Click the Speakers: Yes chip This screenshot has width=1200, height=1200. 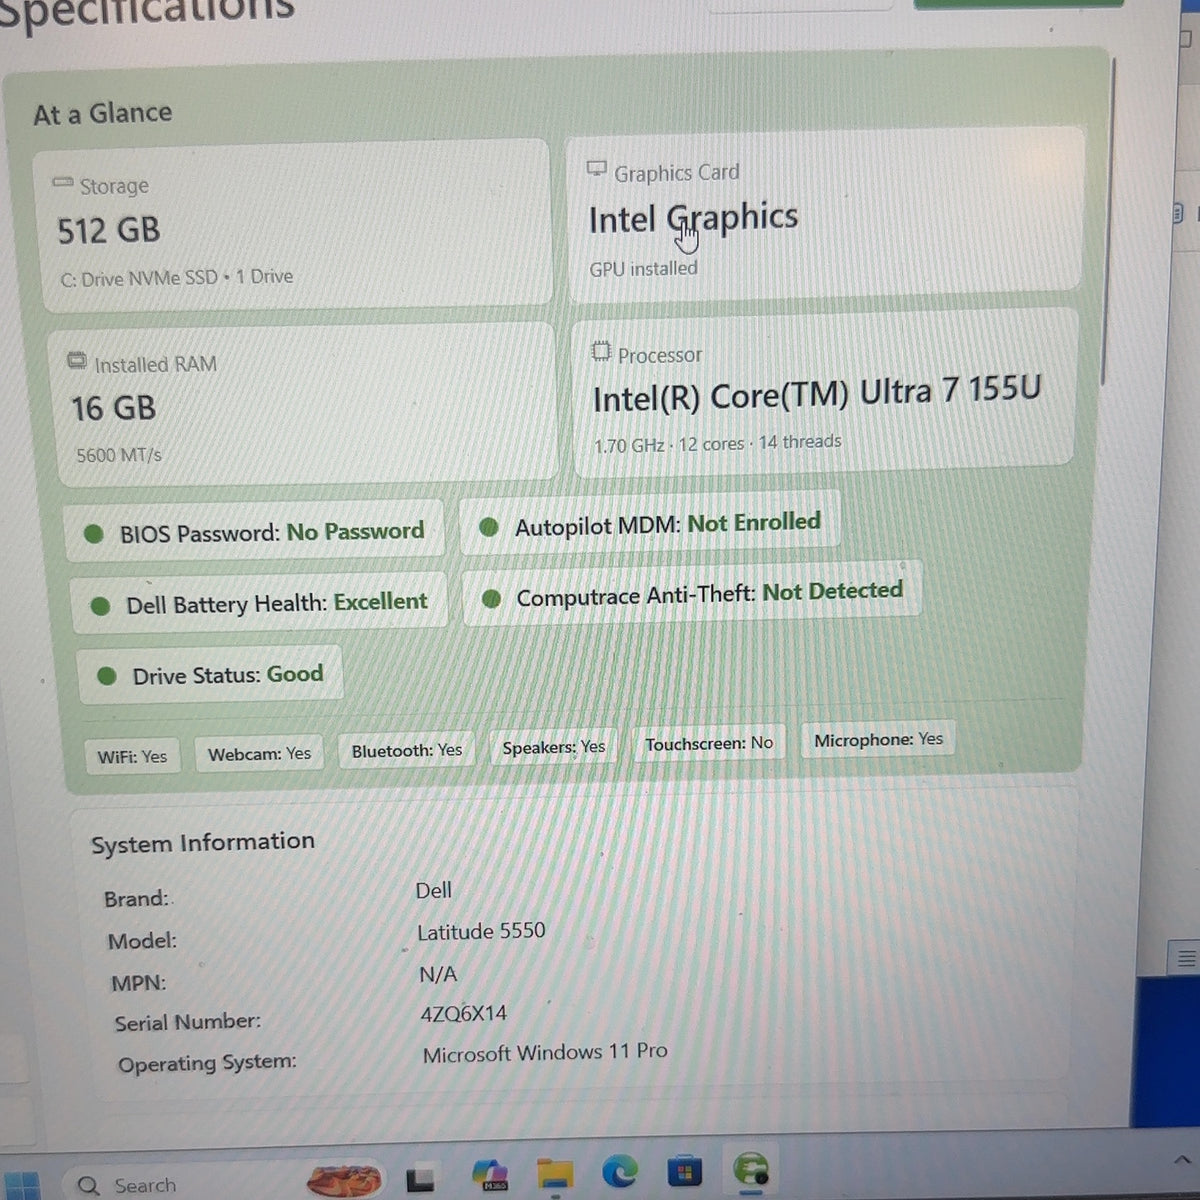553,747
